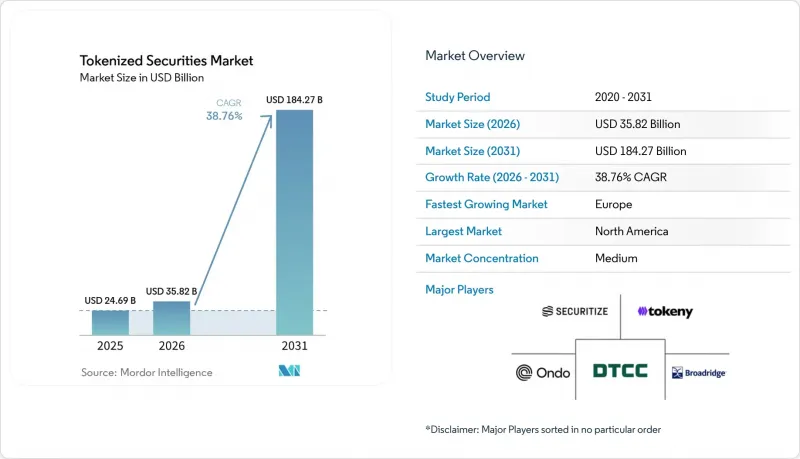This screenshot has width=800, height=459.
Task: Click the Source: Mordor Intelligence text
Action: [146, 372]
